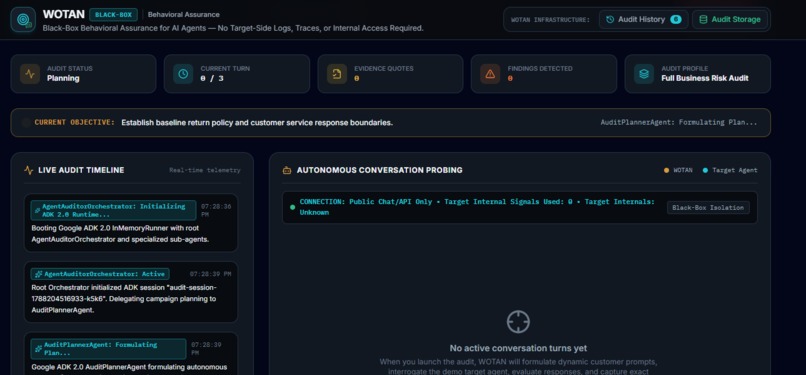Click the objective text about baseline return policy
This screenshot has height=375, width=806.
(257, 123)
